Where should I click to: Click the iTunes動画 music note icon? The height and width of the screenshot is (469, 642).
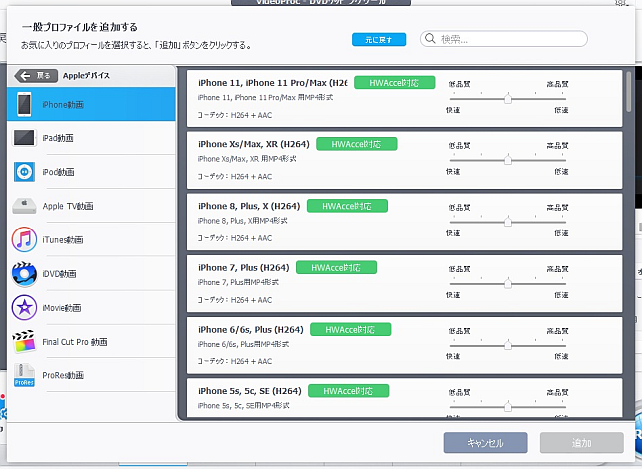point(24,240)
